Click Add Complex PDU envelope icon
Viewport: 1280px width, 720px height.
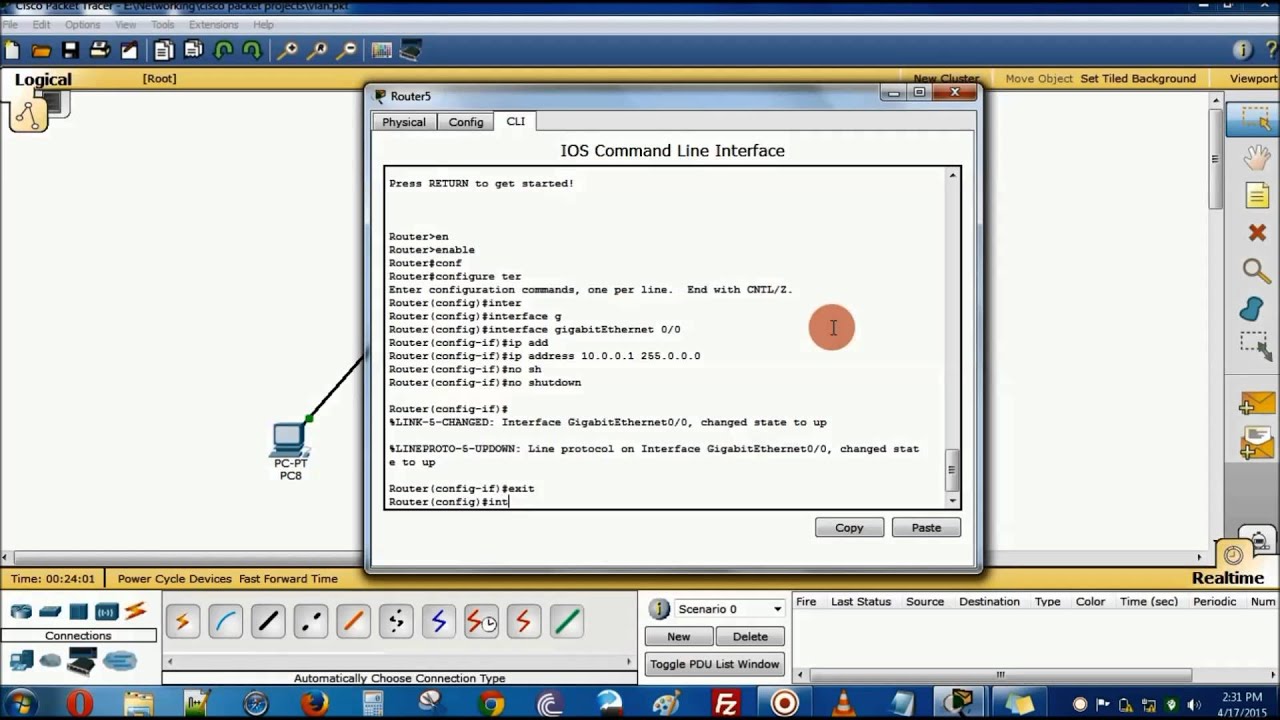(x=1257, y=441)
